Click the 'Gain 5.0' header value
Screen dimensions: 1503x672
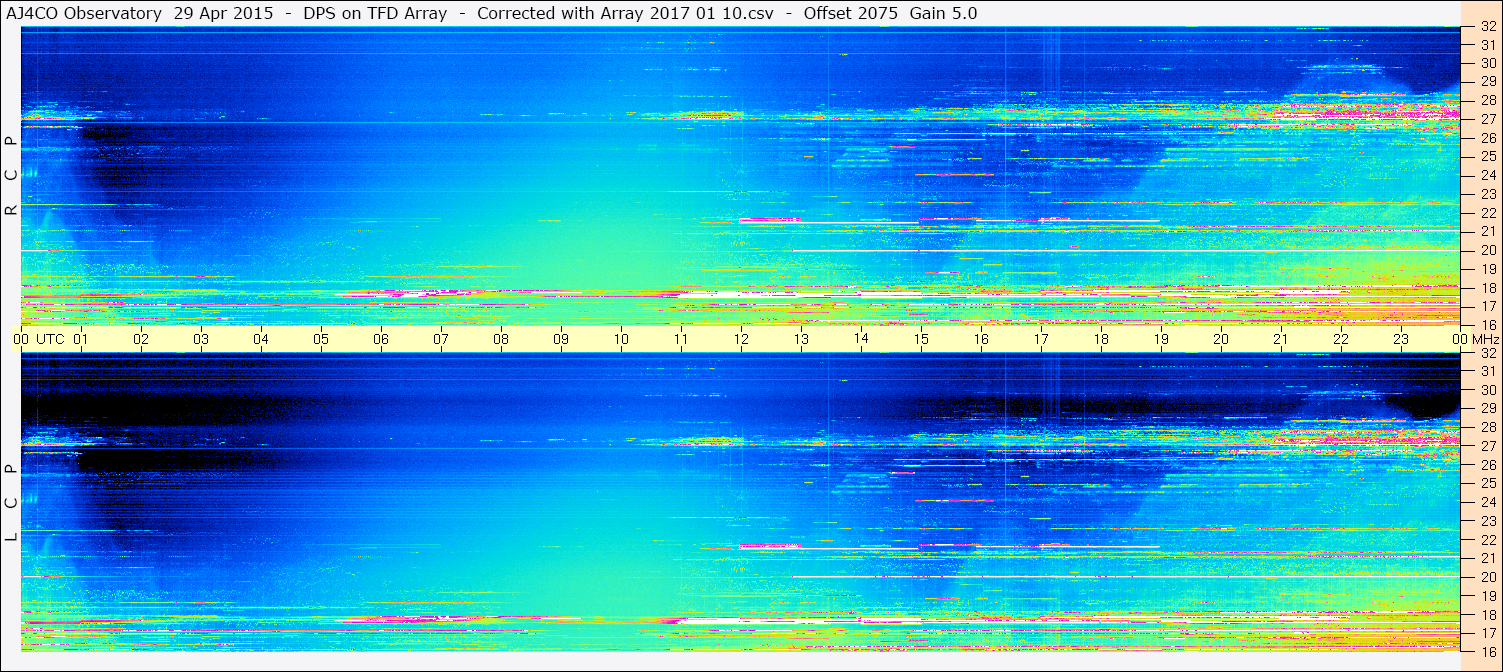944,13
